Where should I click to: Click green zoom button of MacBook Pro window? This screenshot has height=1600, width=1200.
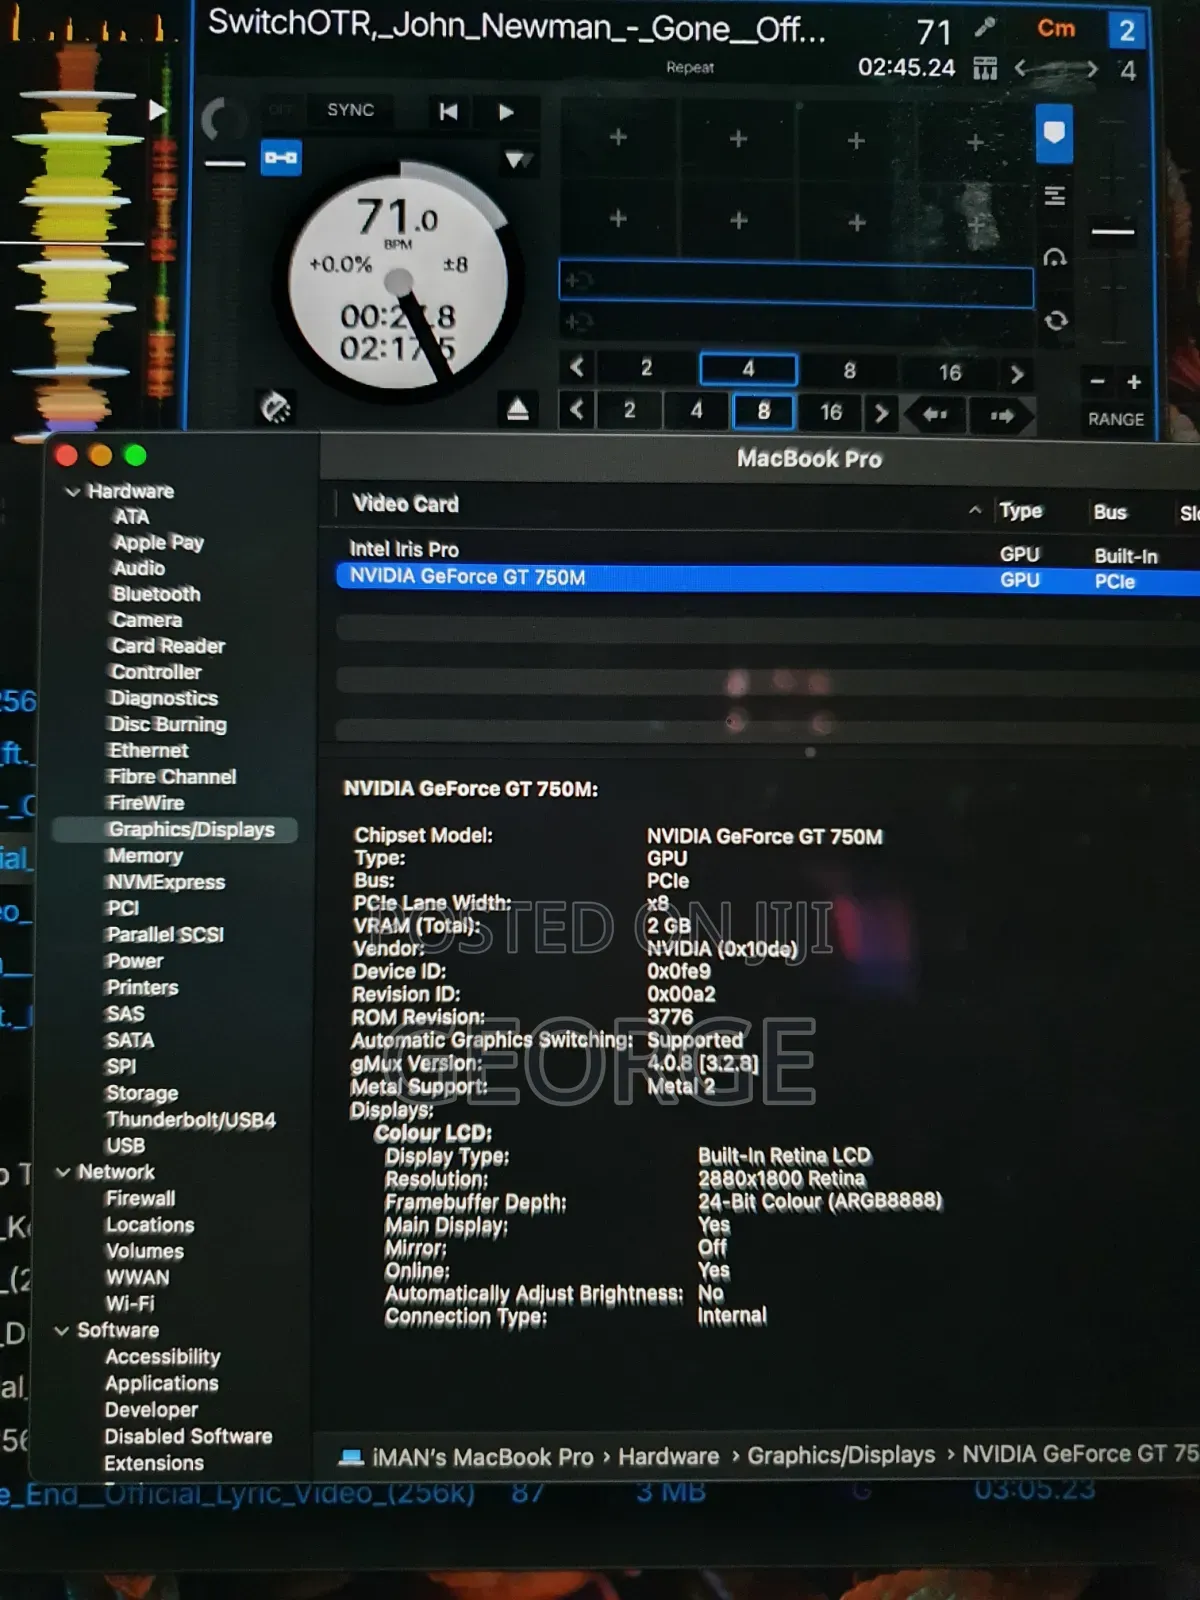[x=135, y=456]
